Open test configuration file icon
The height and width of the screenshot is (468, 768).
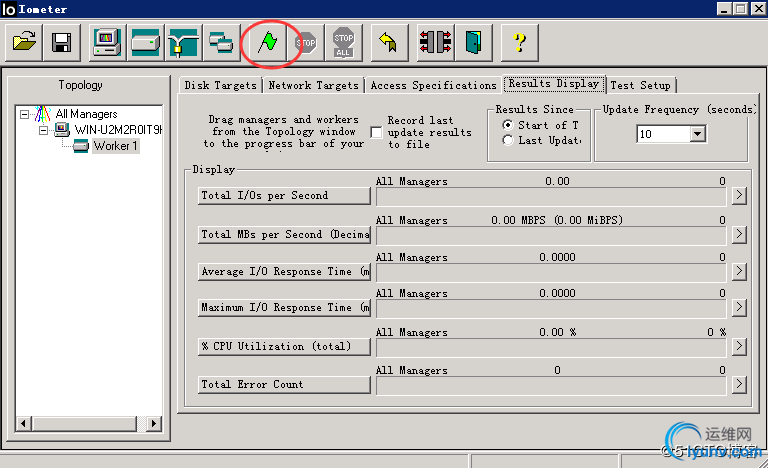(24, 43)
